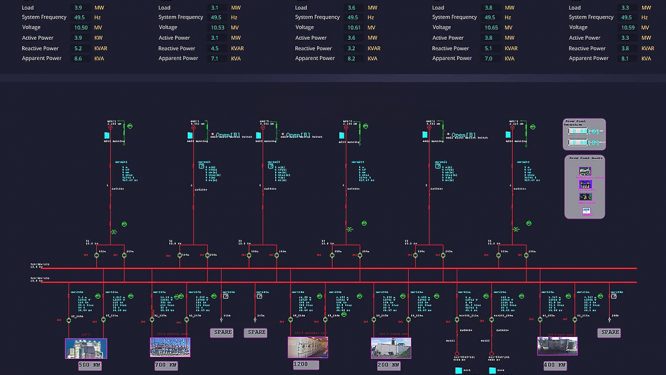Screen dimensions: 666x375
Task: Click the green status circle atop the rightmost incomer
Action: click(533, 127)
